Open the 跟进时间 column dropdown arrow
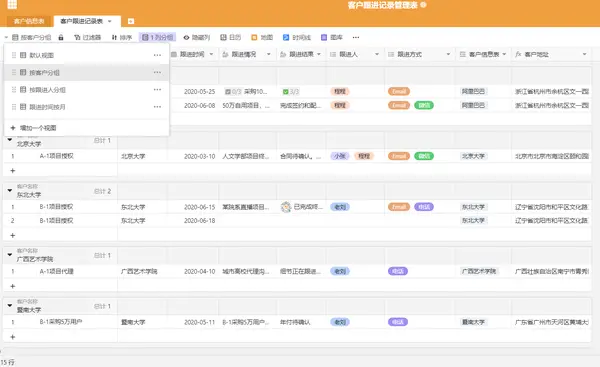This screenshot has width=600, height=367. pos(211,54)
